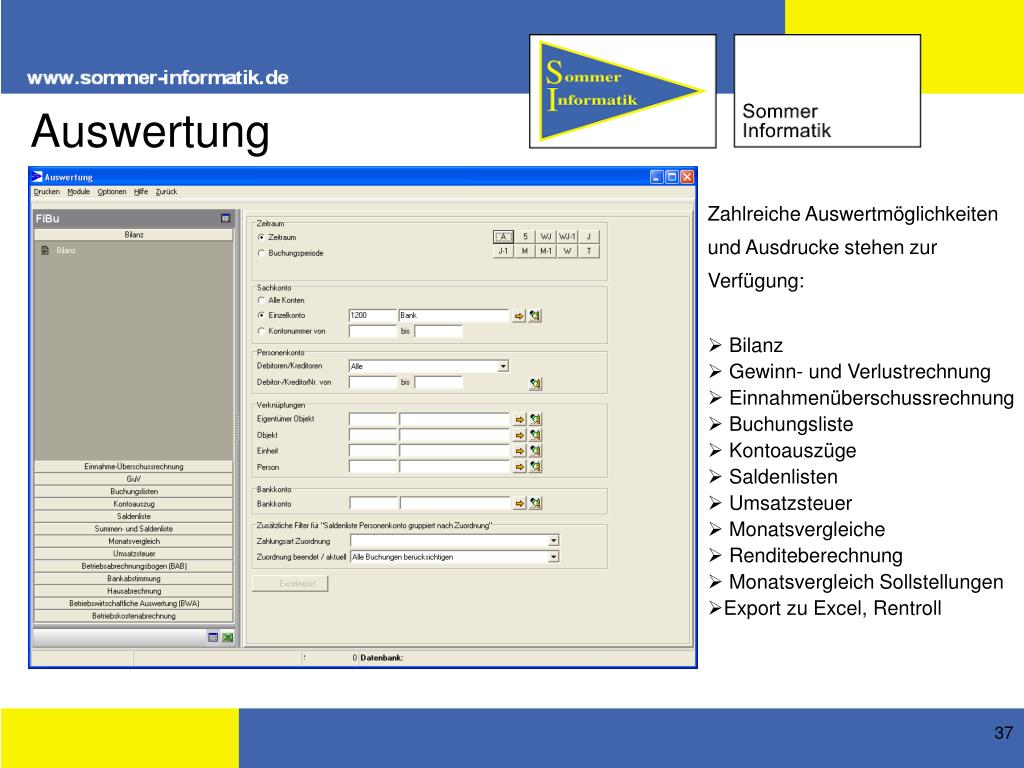Viewport: 1024px width, 768px height.
Task: Click the J-1 period shortcut button
Action: tap(503, 251)
